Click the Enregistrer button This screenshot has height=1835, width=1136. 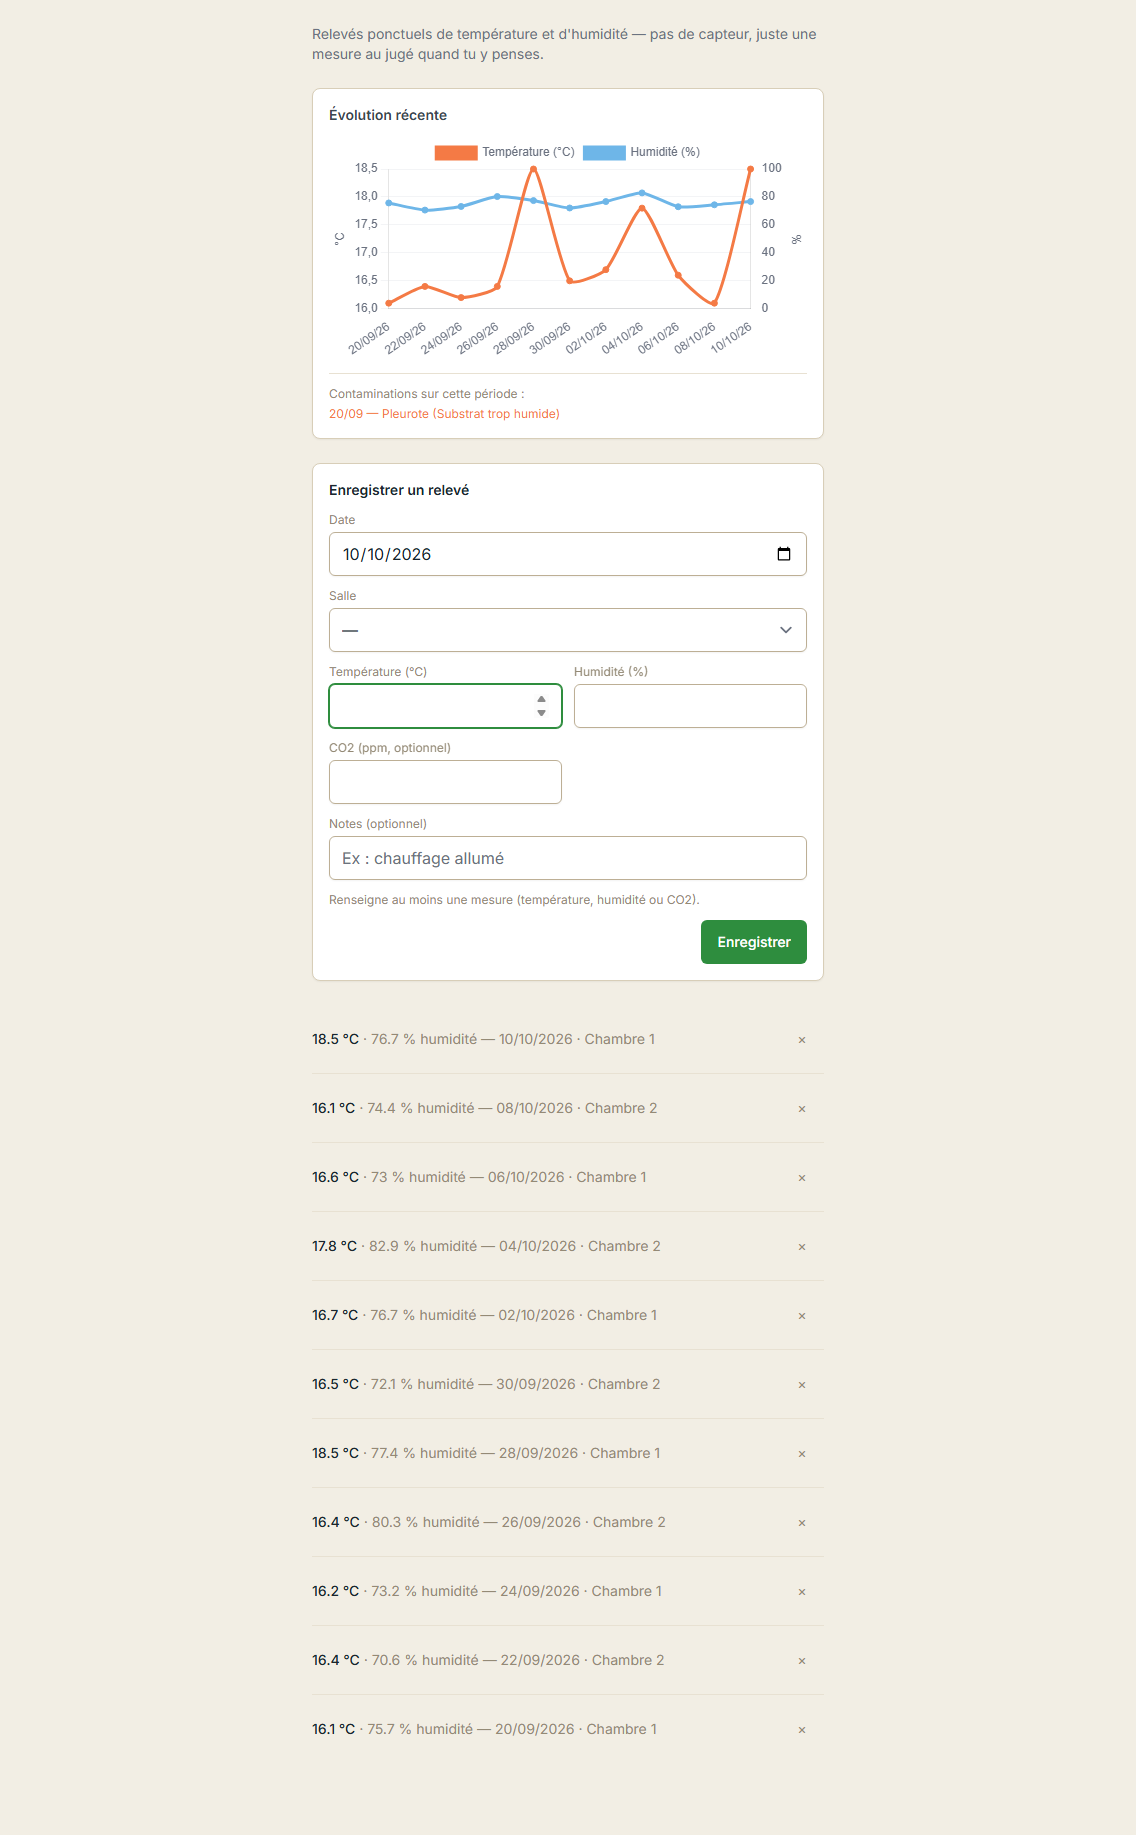[754, 942]
